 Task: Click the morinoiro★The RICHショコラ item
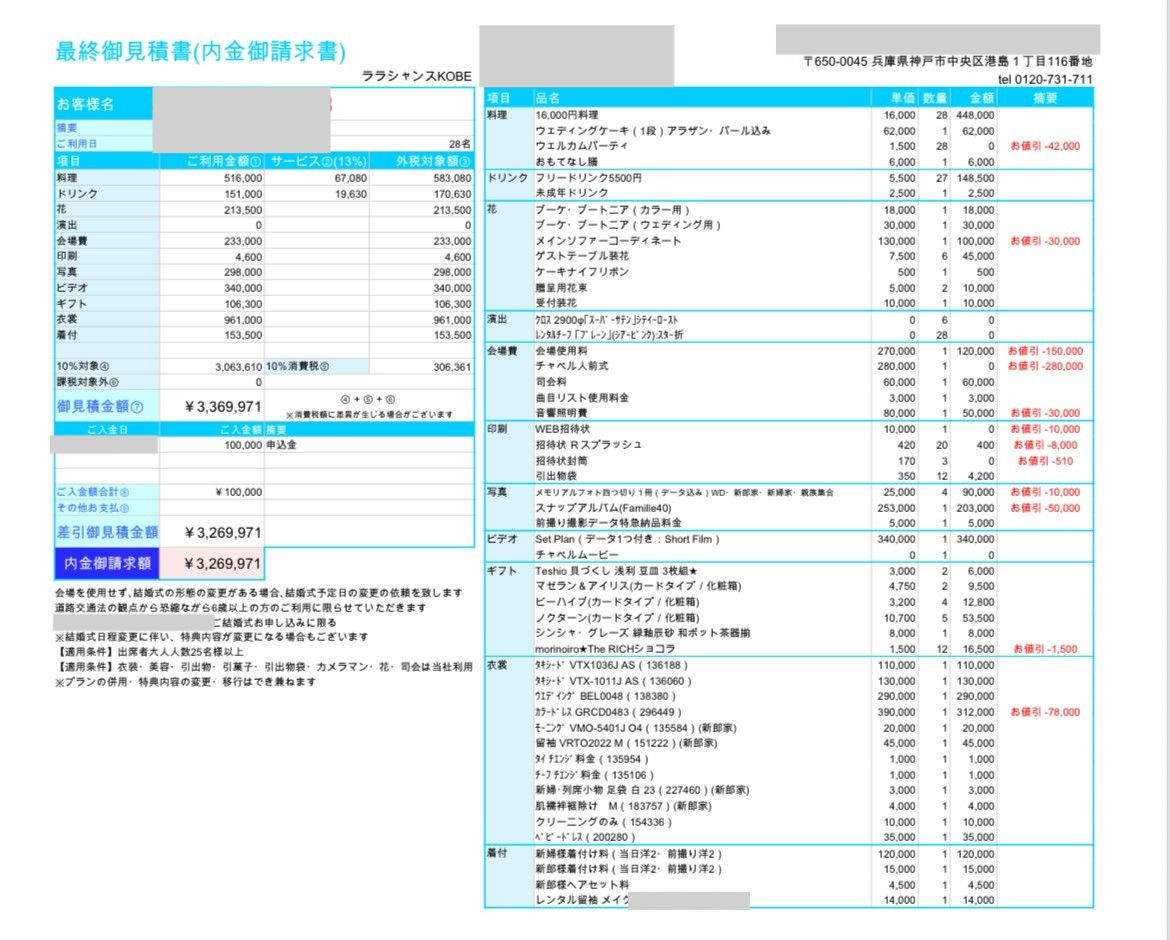coord(605,649)
